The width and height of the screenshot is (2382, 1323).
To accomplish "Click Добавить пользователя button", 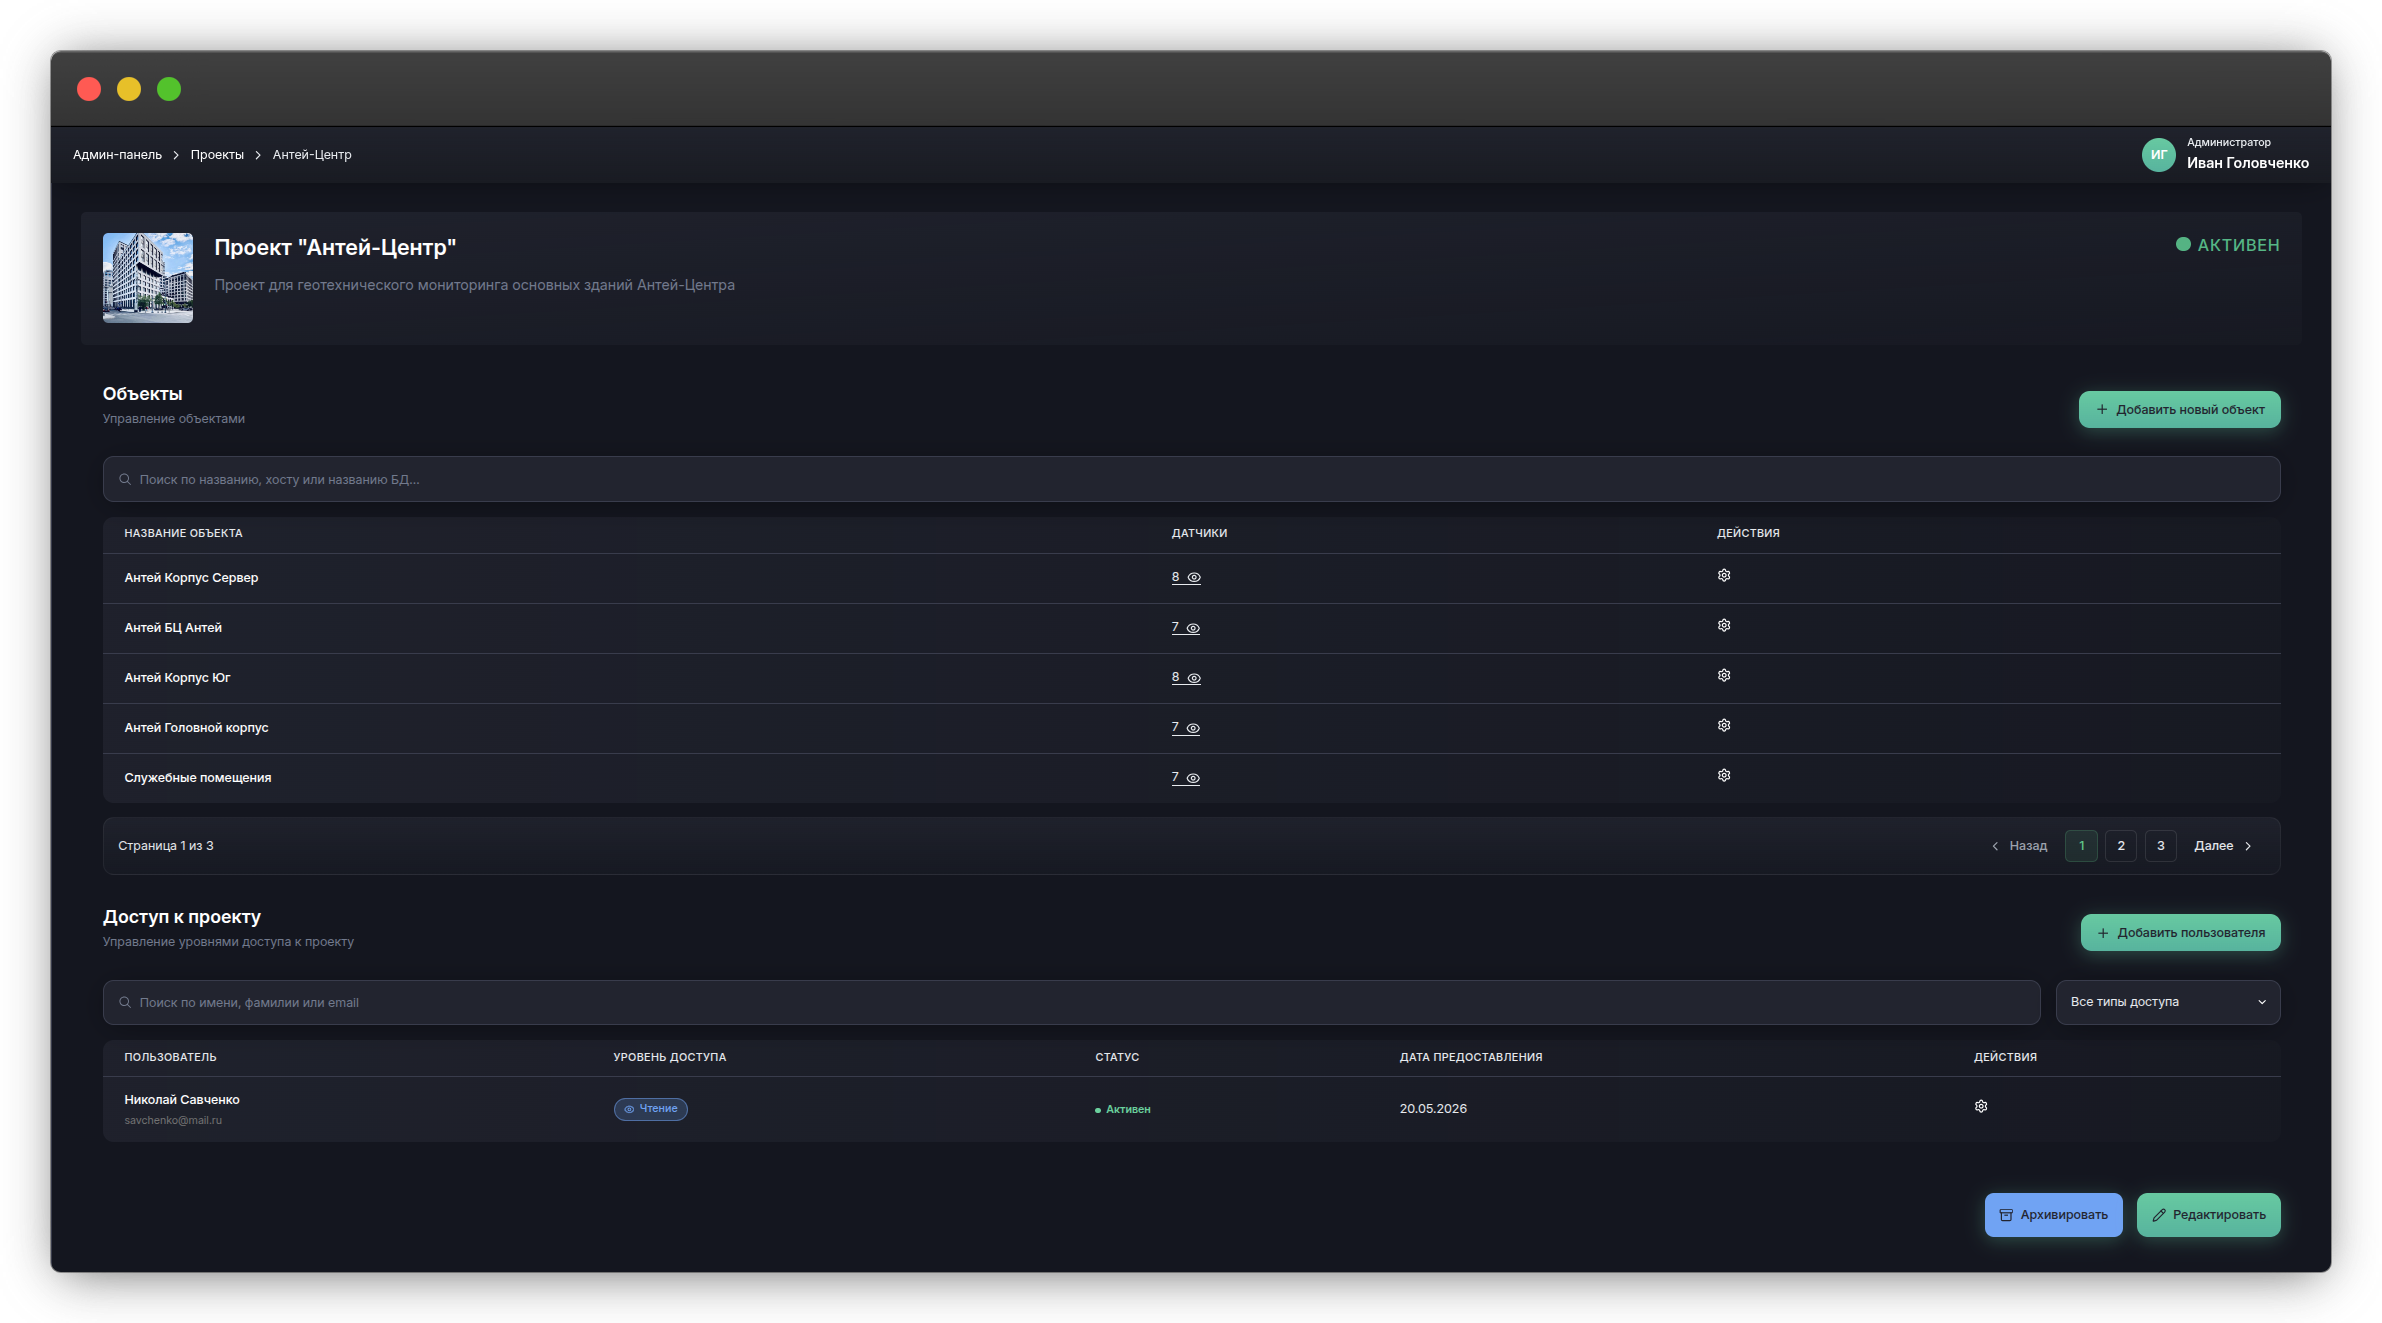I will tap(2181, 933).
